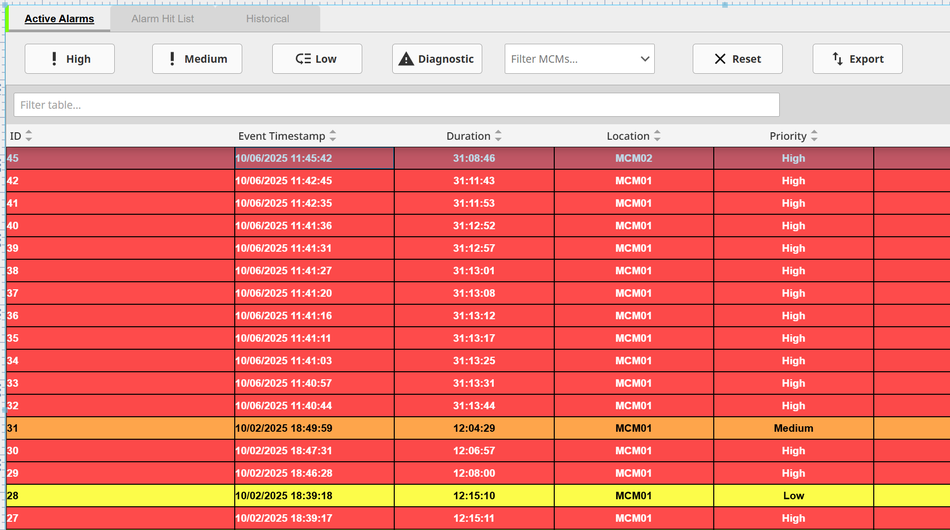The height and width of the screenshot is (530, 950).
Task: Switch to the Alarm Hit List tab
Action: [x=163, y=19]
